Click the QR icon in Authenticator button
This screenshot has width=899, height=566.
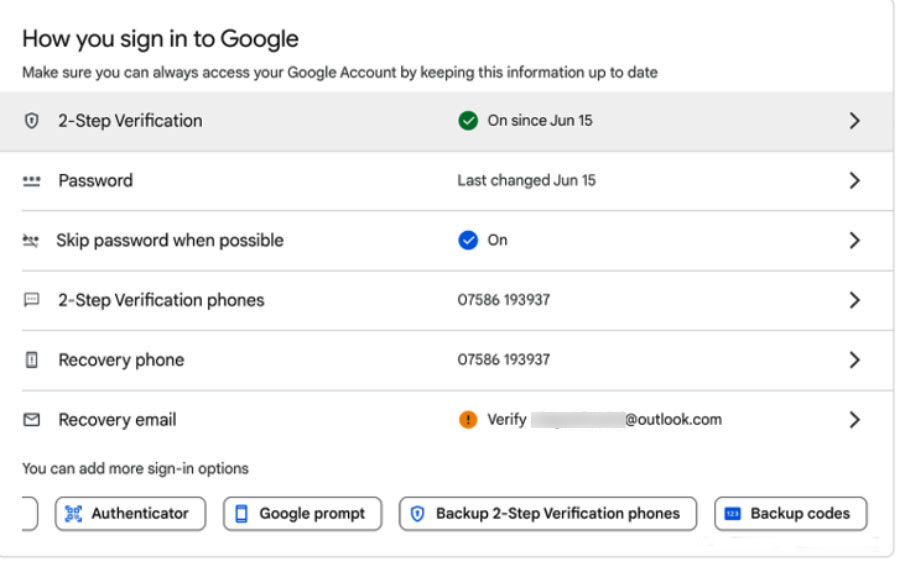click(73, 514)
